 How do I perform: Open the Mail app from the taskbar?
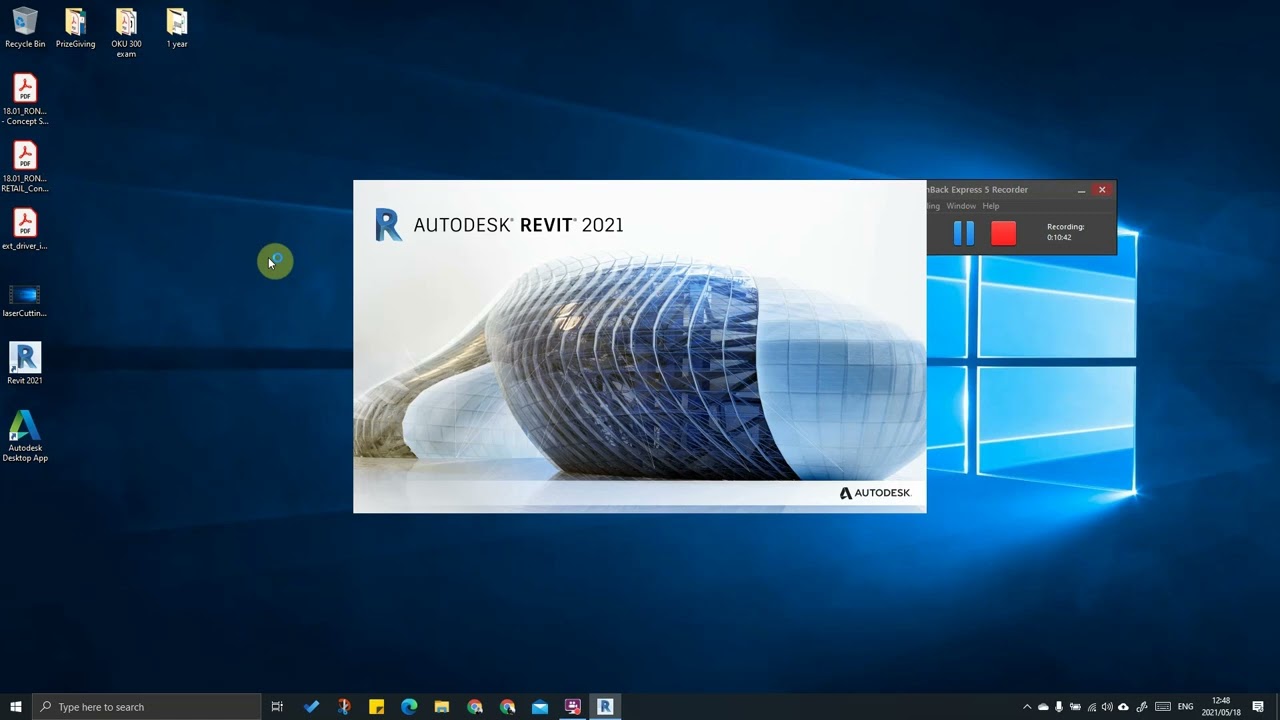point(540,707)
